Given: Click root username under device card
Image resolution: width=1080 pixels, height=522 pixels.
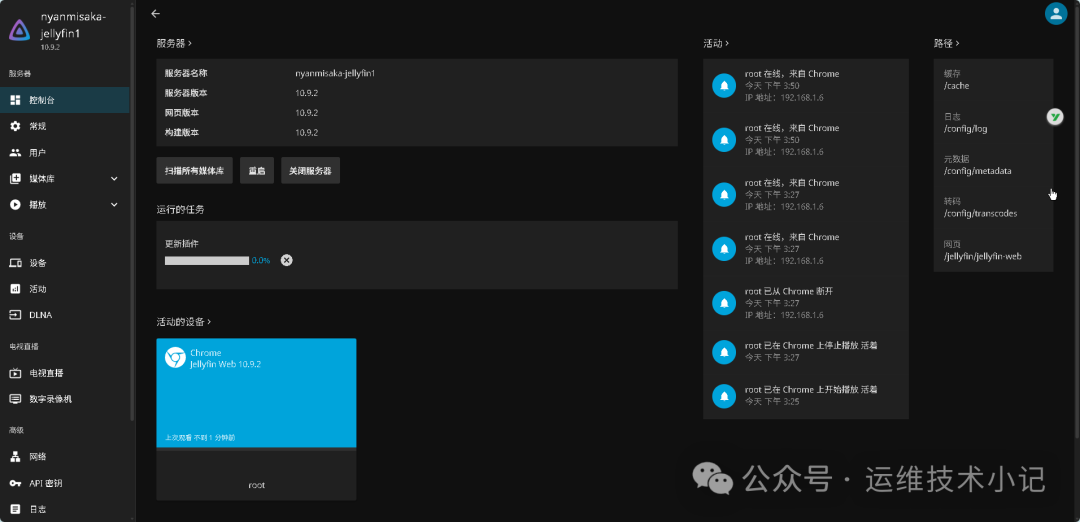Looking at the screenshot, I should (x=256, y=485).
